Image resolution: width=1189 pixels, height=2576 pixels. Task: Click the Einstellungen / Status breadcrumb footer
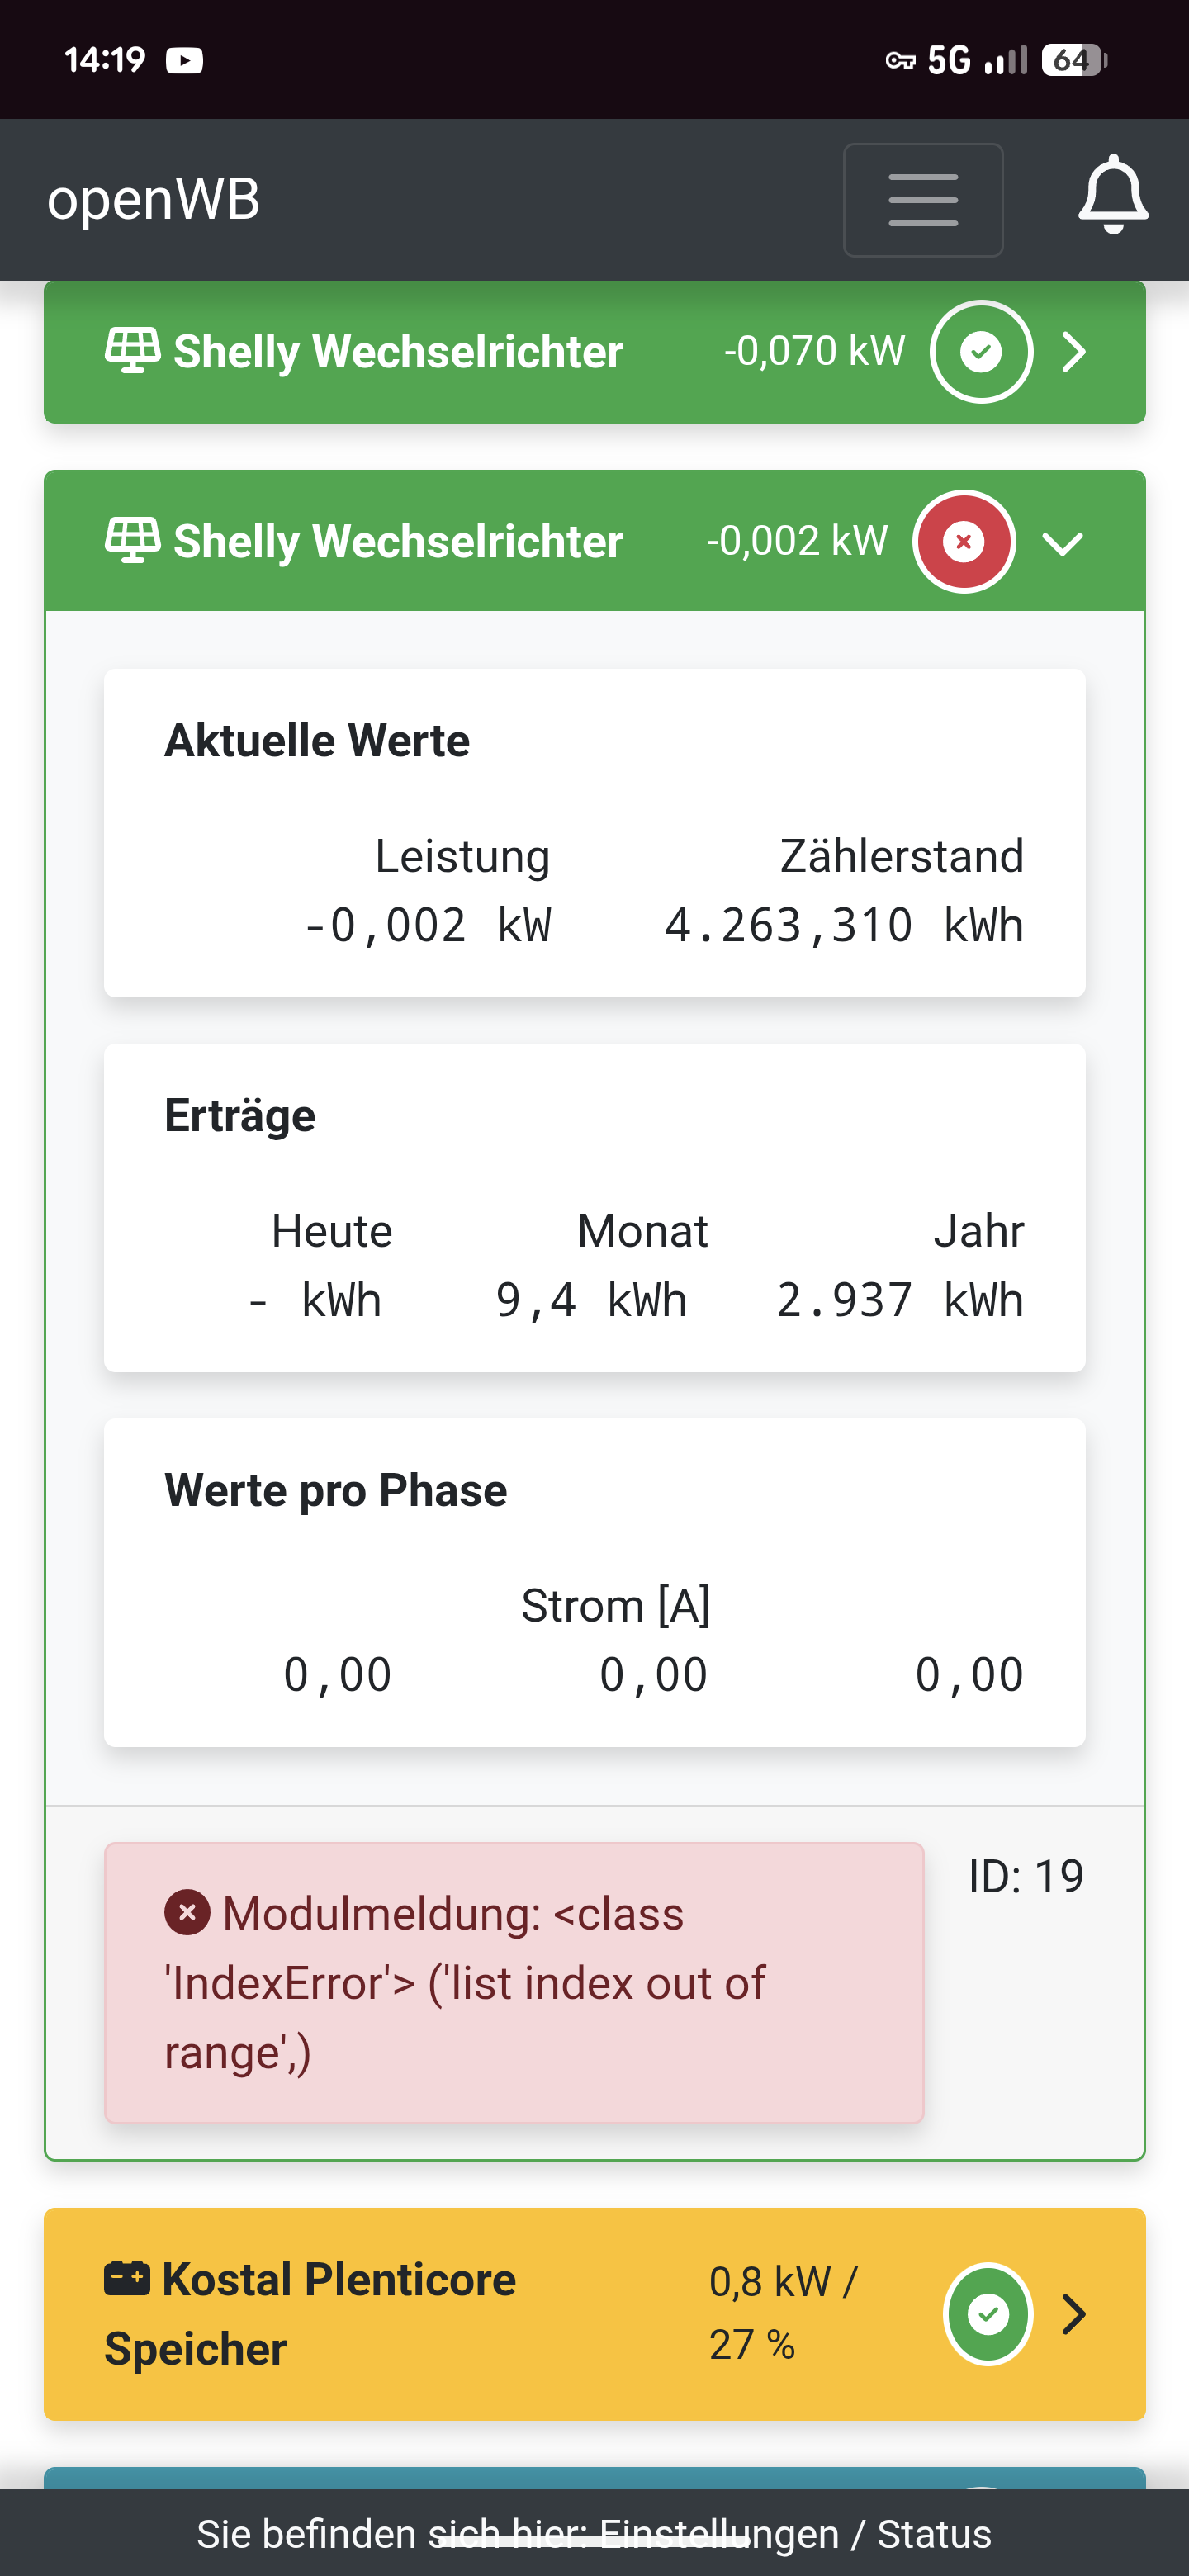pos(594,2534)
